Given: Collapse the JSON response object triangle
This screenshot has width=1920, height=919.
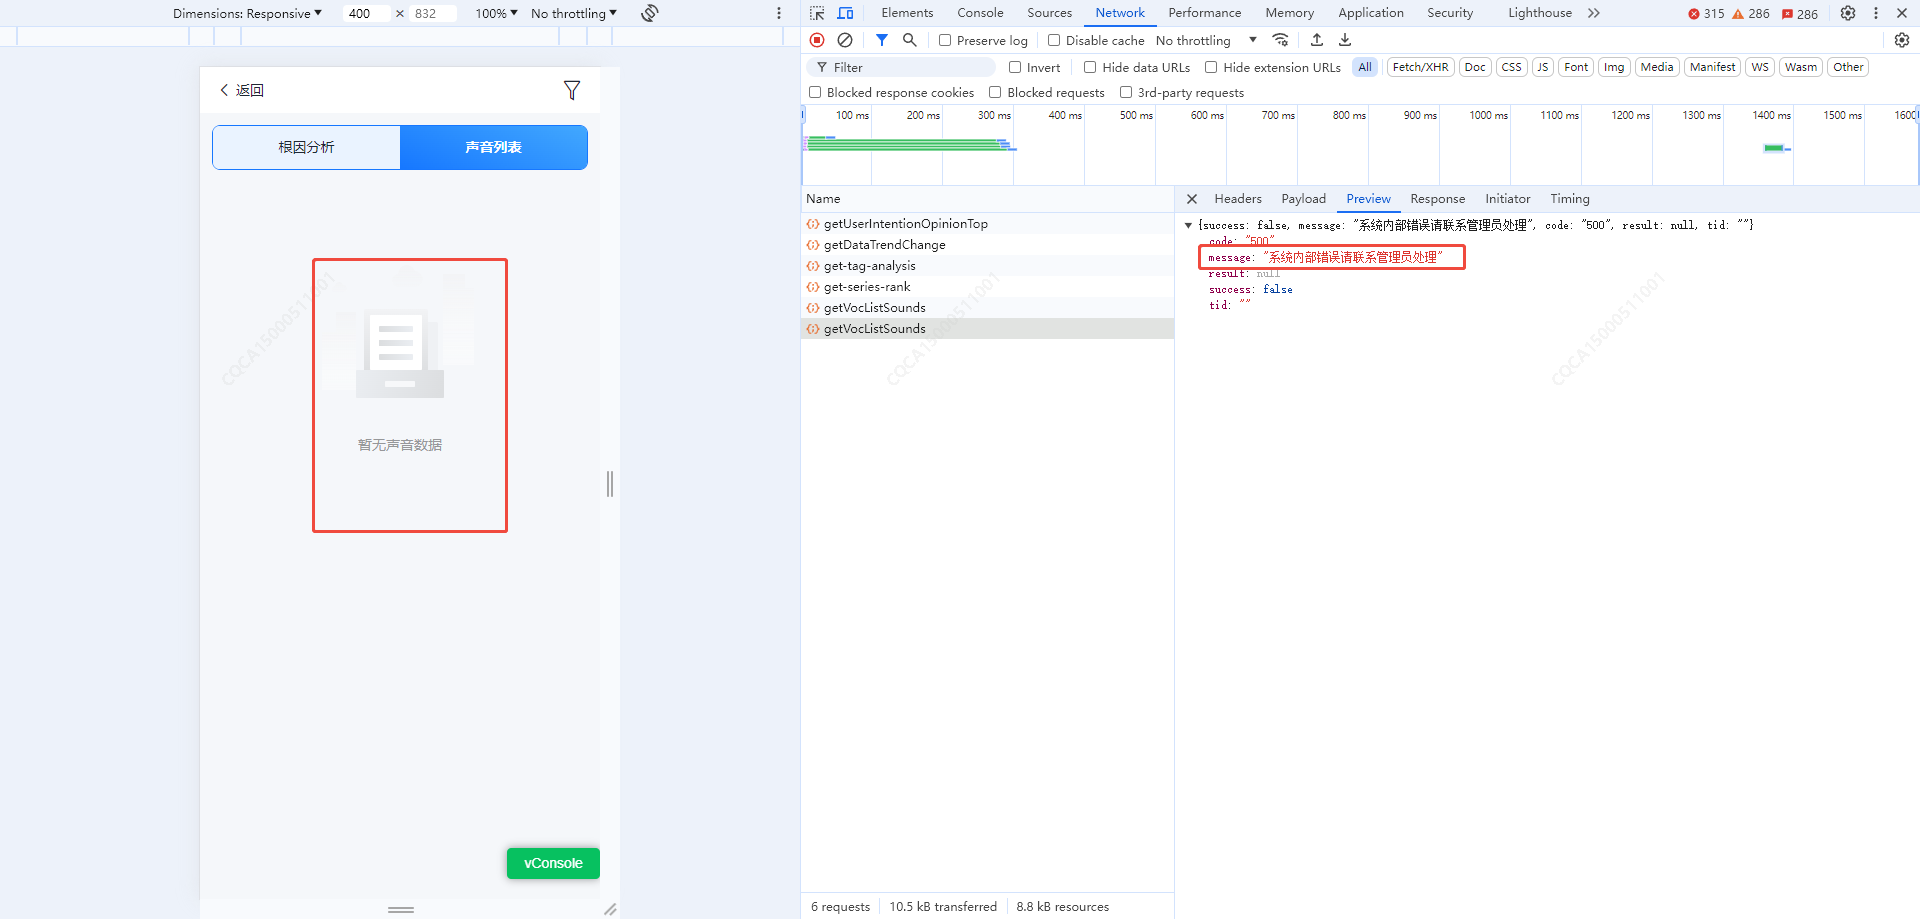Looking at the screenshot, I should [1188, 225].
